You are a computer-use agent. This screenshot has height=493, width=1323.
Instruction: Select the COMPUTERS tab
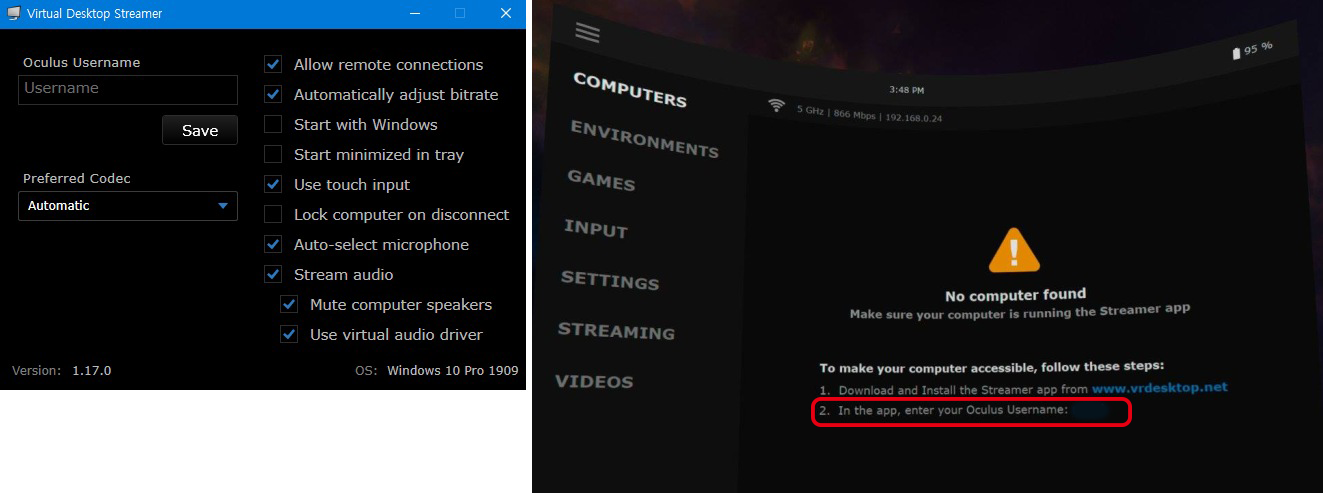(630, 89)
